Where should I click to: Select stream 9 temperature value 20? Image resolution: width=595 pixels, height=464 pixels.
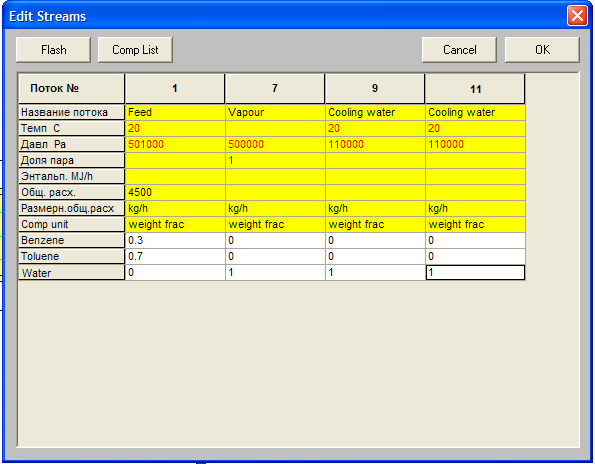pos(375,128)
